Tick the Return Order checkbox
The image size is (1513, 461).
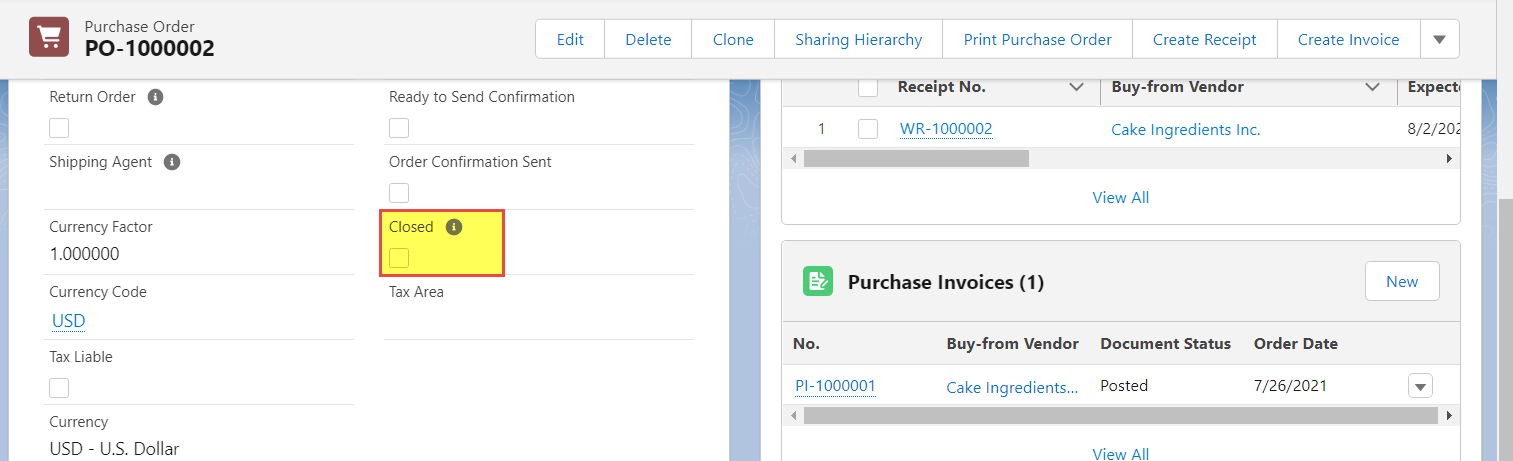pyautogui.click(x=60, y=128)
